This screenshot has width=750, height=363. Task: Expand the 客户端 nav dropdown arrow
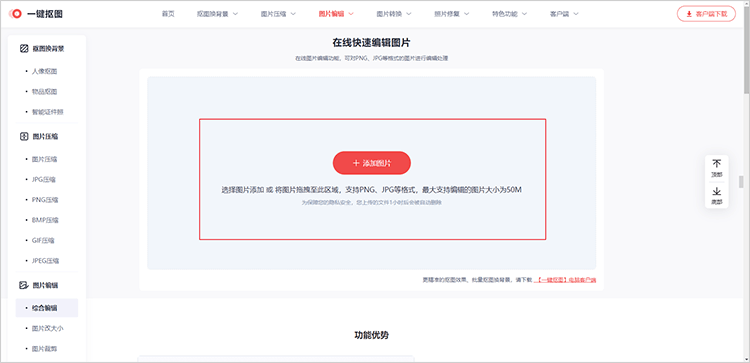point(576,14)
